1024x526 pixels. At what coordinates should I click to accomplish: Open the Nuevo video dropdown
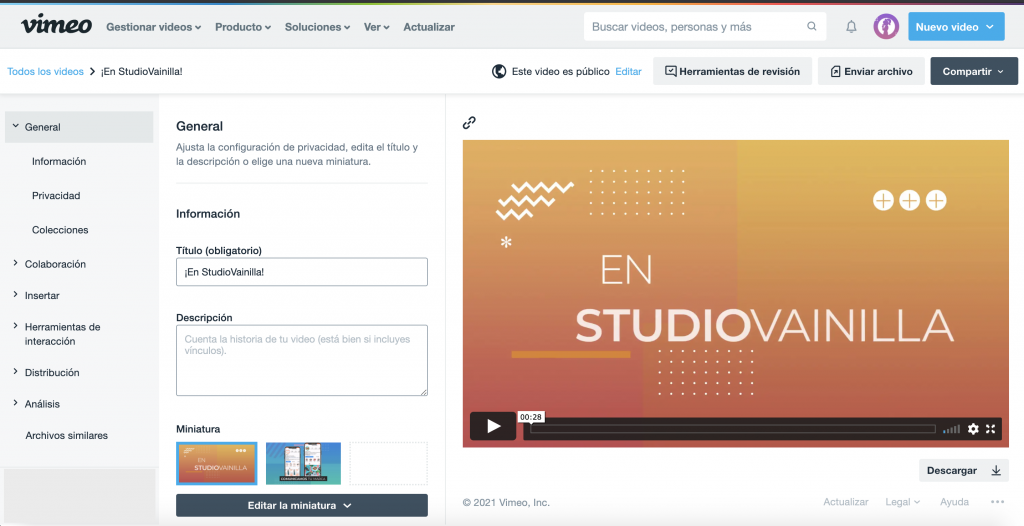956,27
